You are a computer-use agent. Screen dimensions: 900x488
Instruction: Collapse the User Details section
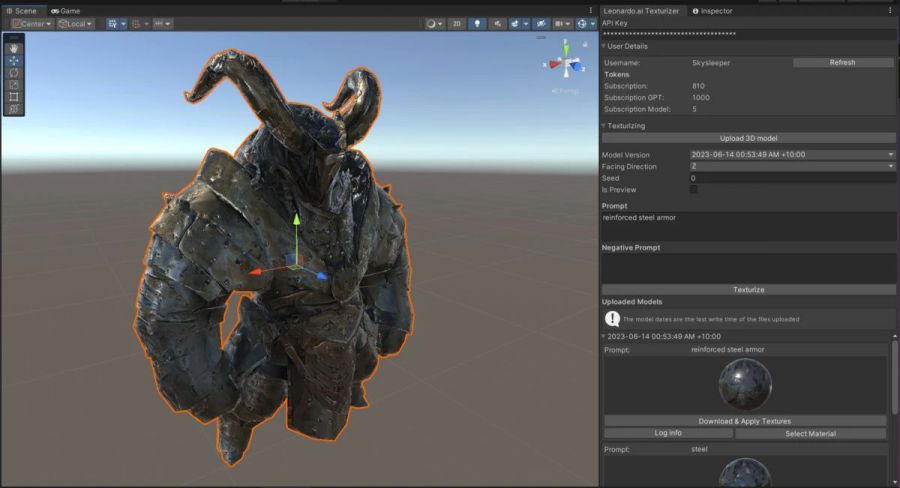click(604, 46)
